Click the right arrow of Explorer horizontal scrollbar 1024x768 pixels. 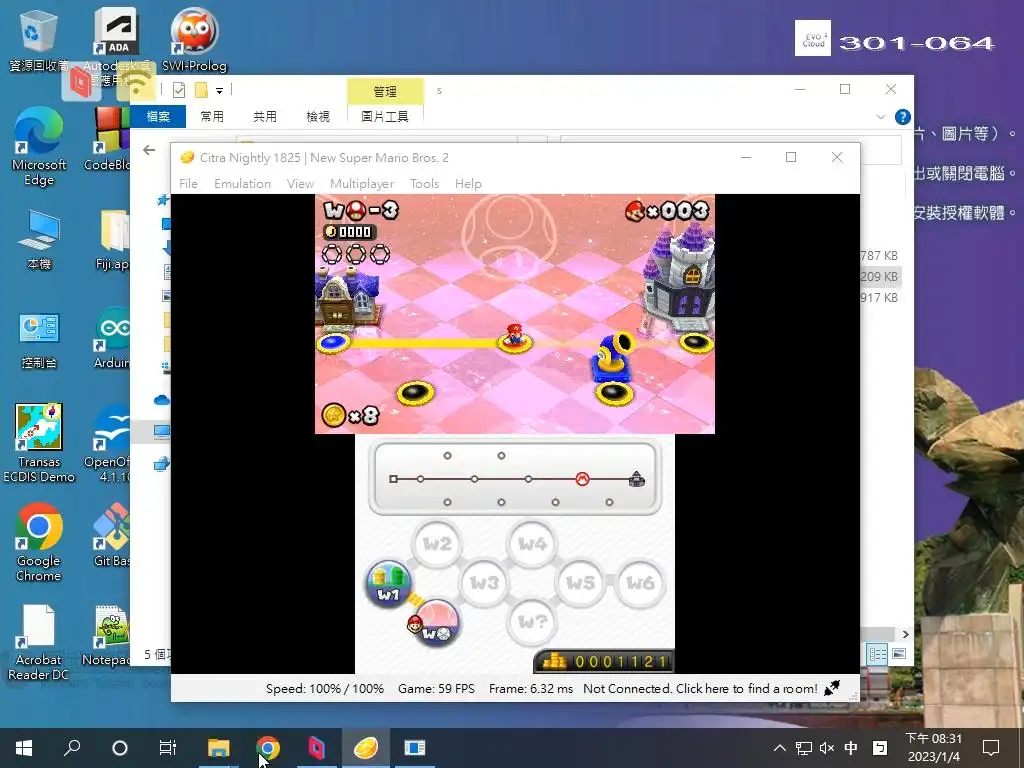(905, 634)
